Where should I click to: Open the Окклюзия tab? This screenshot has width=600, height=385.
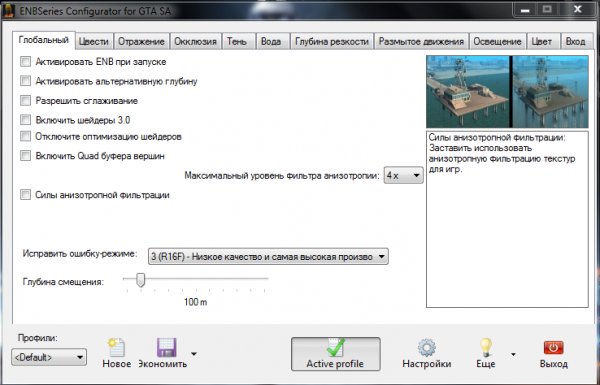click(196, 41)
